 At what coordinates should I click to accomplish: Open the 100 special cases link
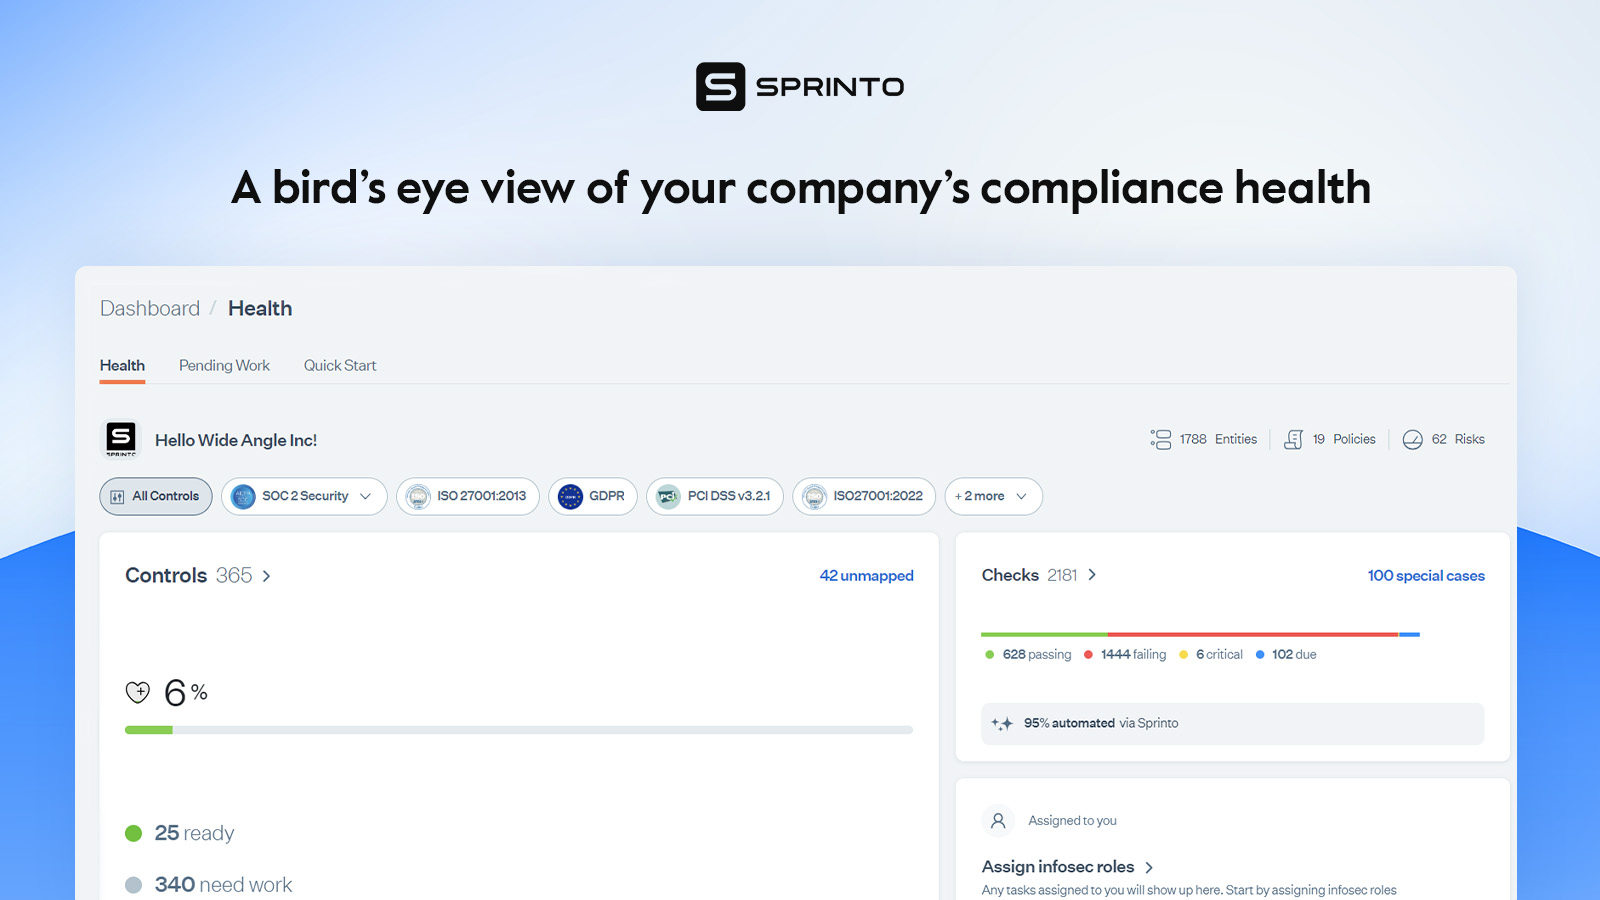1426,576
